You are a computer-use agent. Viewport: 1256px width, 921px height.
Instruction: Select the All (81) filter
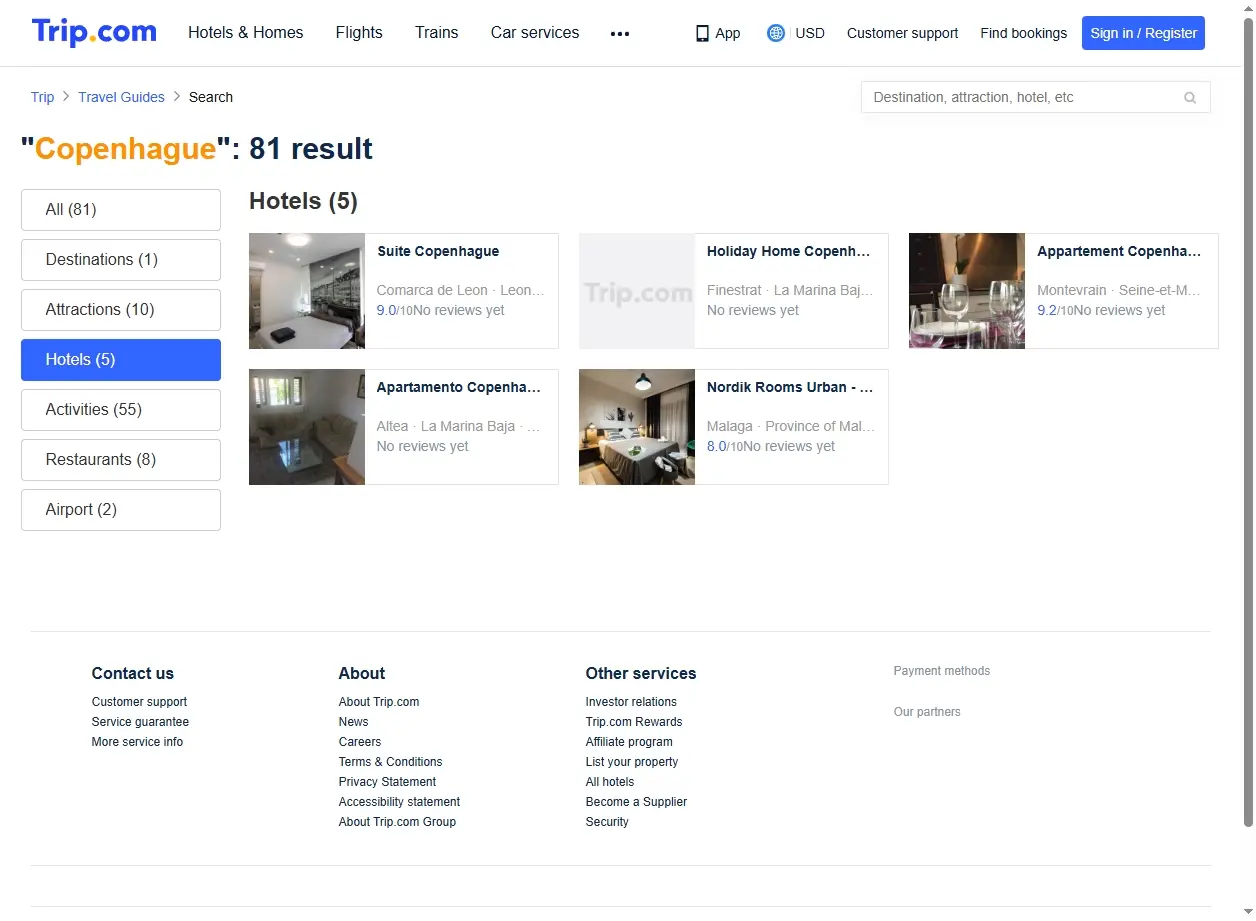121,210
